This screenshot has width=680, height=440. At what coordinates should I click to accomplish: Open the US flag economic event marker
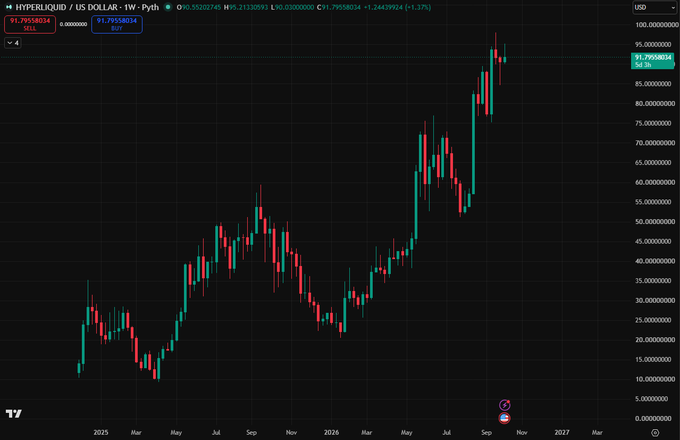click(504, 418)
